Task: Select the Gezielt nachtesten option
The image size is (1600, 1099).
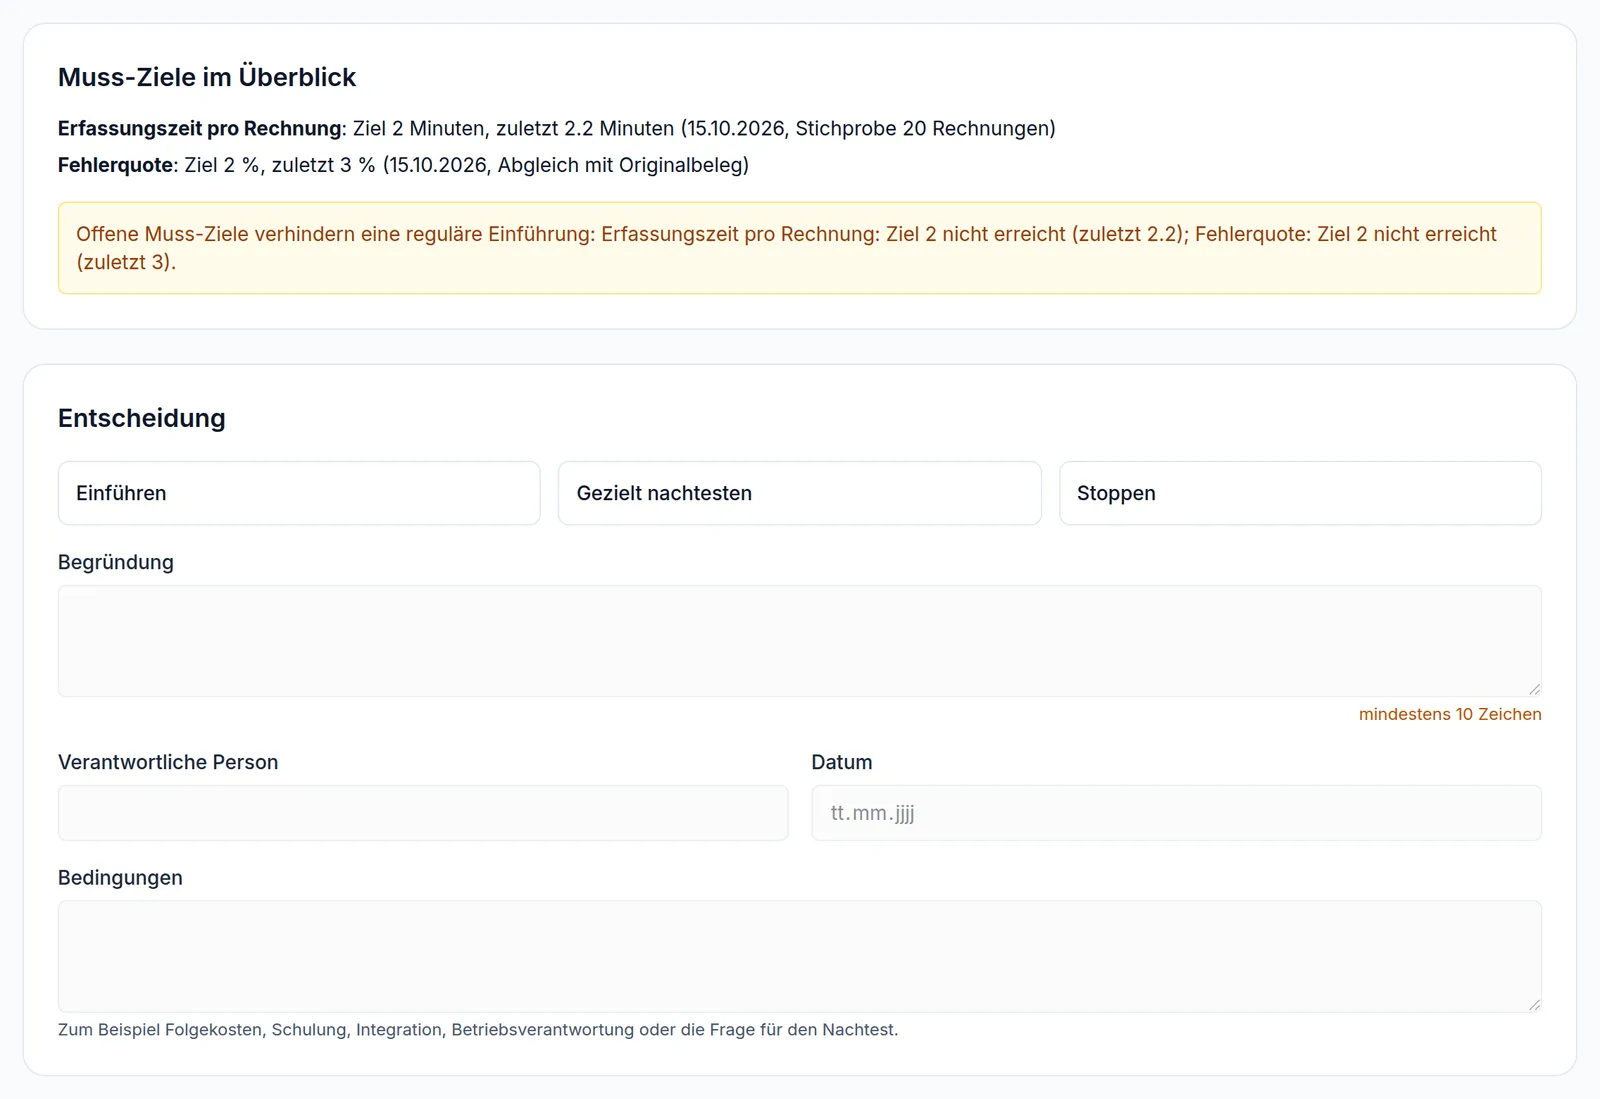Action: [800, 493]
